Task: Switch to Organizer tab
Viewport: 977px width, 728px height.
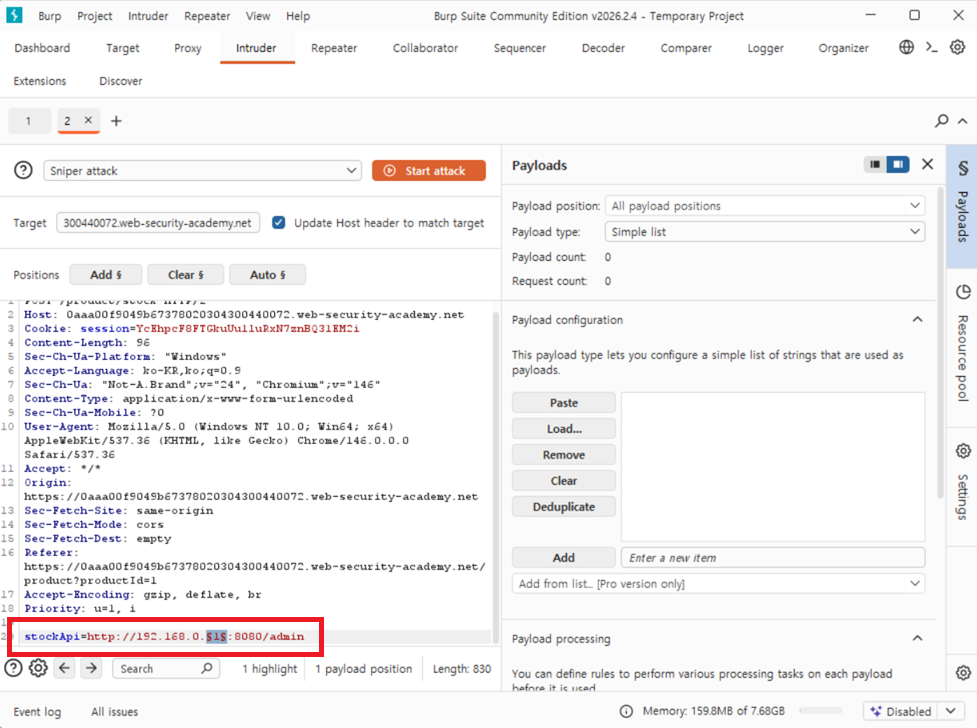Action: tap(843, 48)
